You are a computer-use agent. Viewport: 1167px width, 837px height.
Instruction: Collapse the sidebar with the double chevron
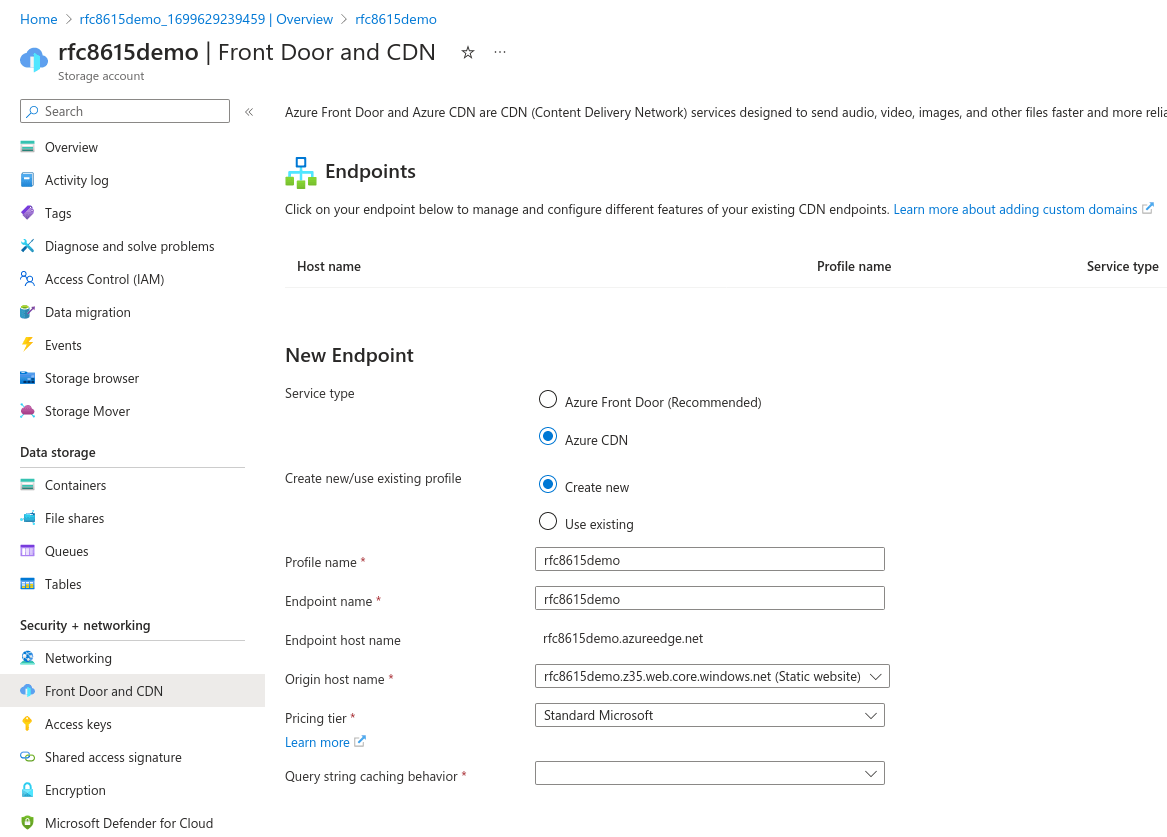pos(249,112)
